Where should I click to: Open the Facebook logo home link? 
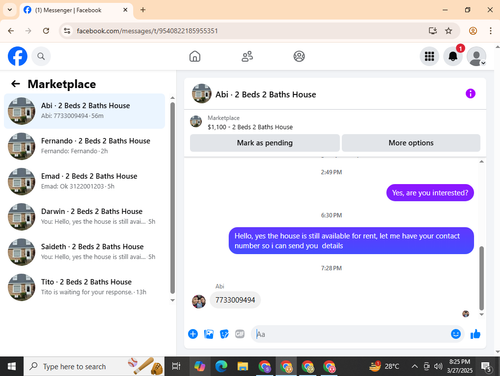click(x=17, y=56)
